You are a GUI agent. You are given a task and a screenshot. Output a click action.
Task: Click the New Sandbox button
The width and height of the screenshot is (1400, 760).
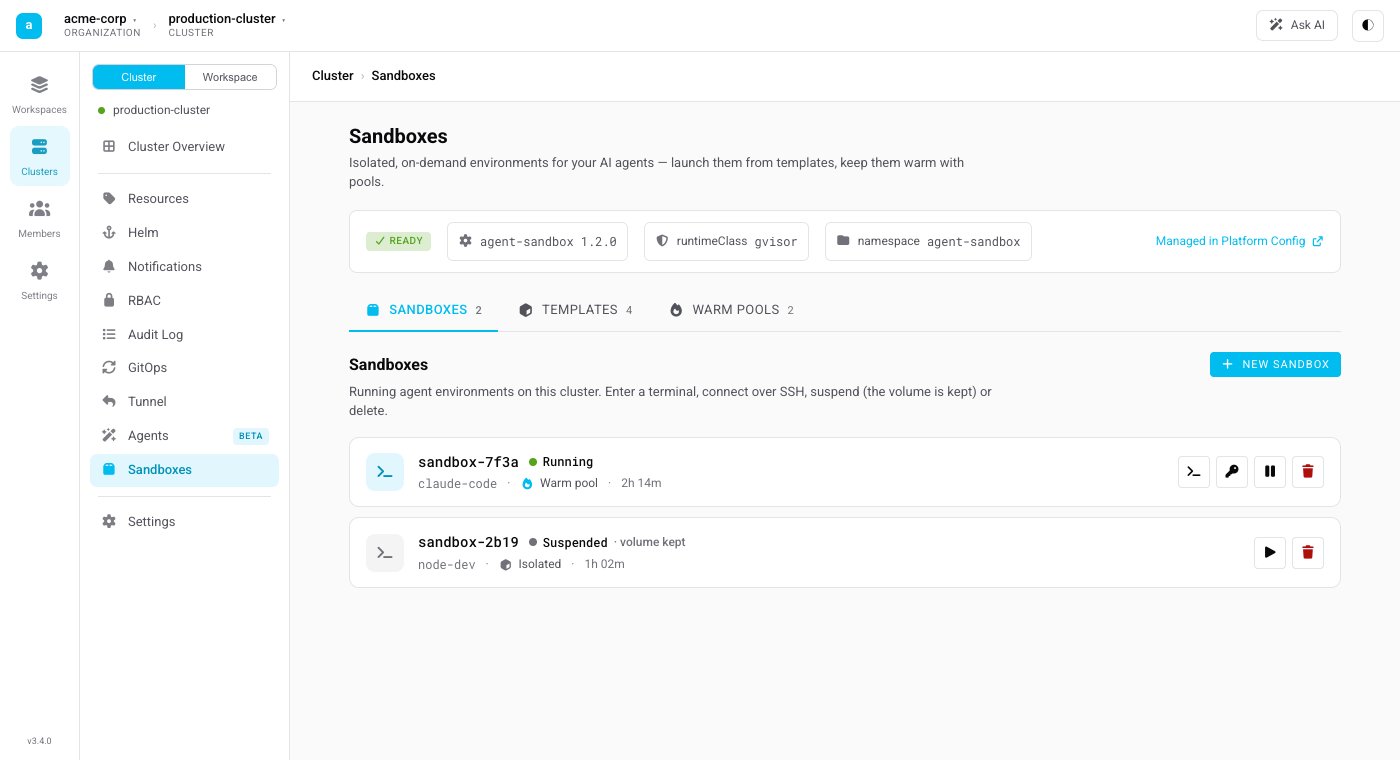click(x=1275, y=365)
